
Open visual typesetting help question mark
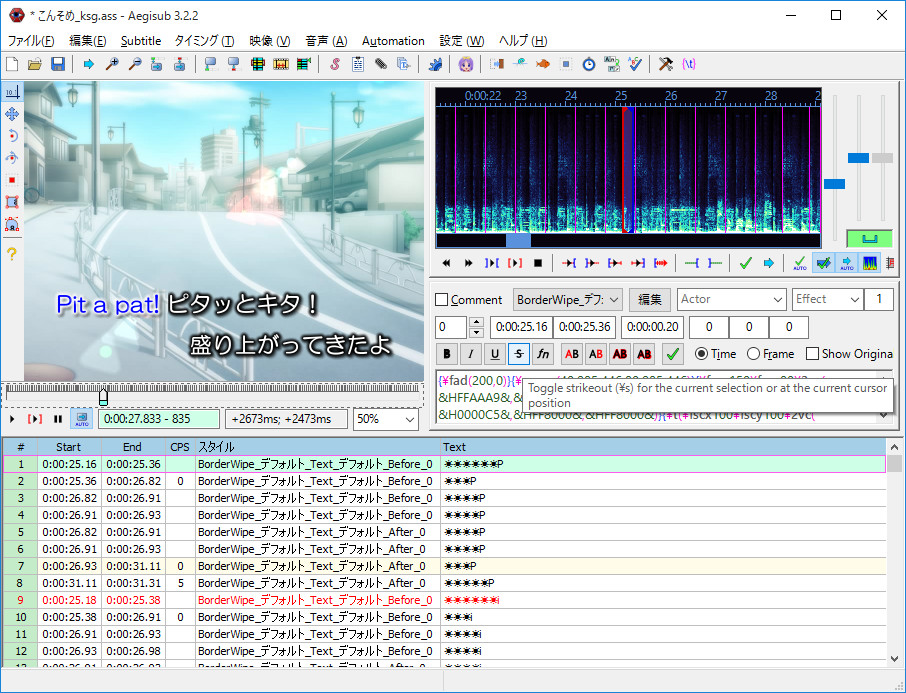click(12, 253)
